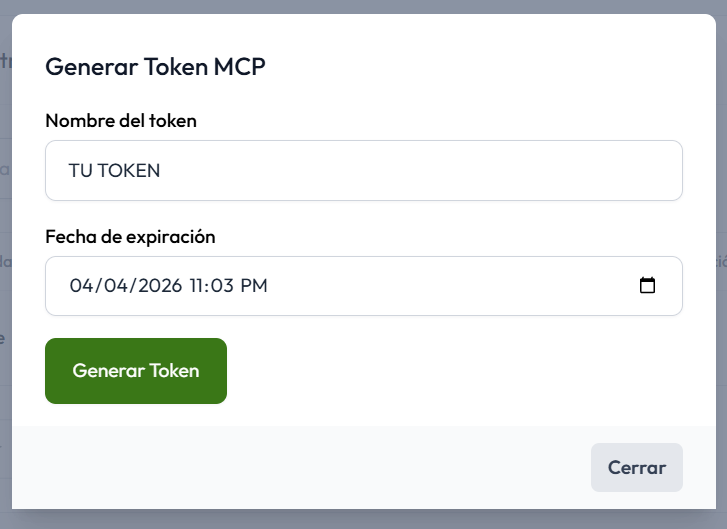Click the dimmed backdrop right of the dialog

click(x=721, y=300)
